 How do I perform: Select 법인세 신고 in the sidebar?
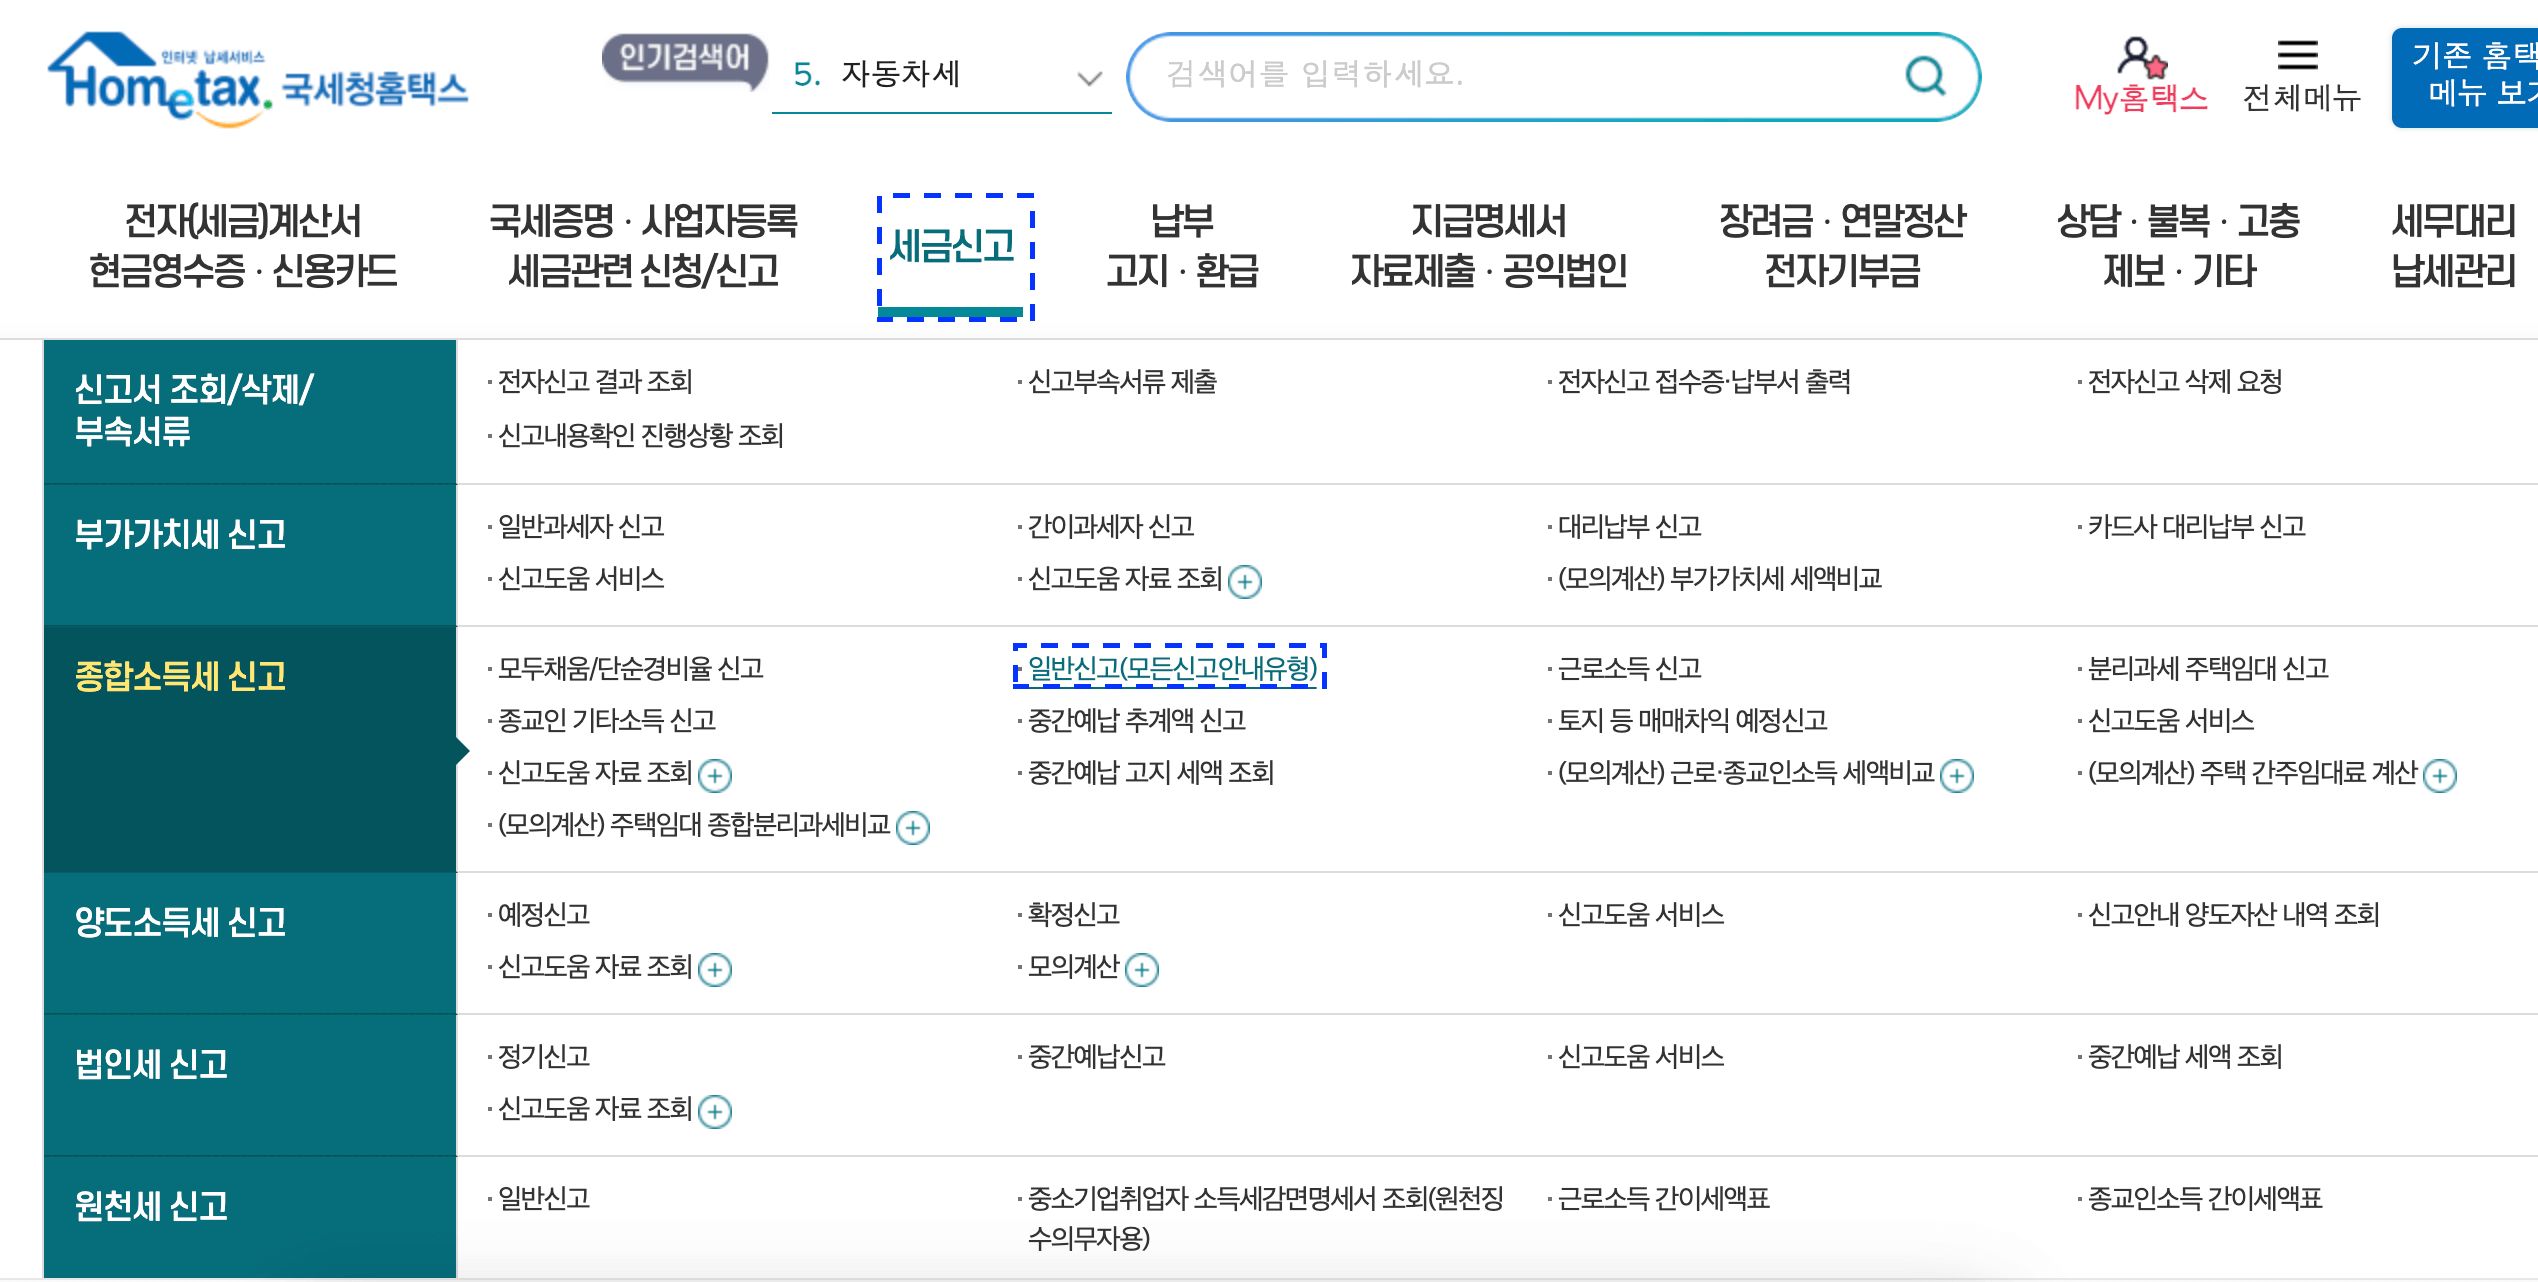[x=152, y=1066]
